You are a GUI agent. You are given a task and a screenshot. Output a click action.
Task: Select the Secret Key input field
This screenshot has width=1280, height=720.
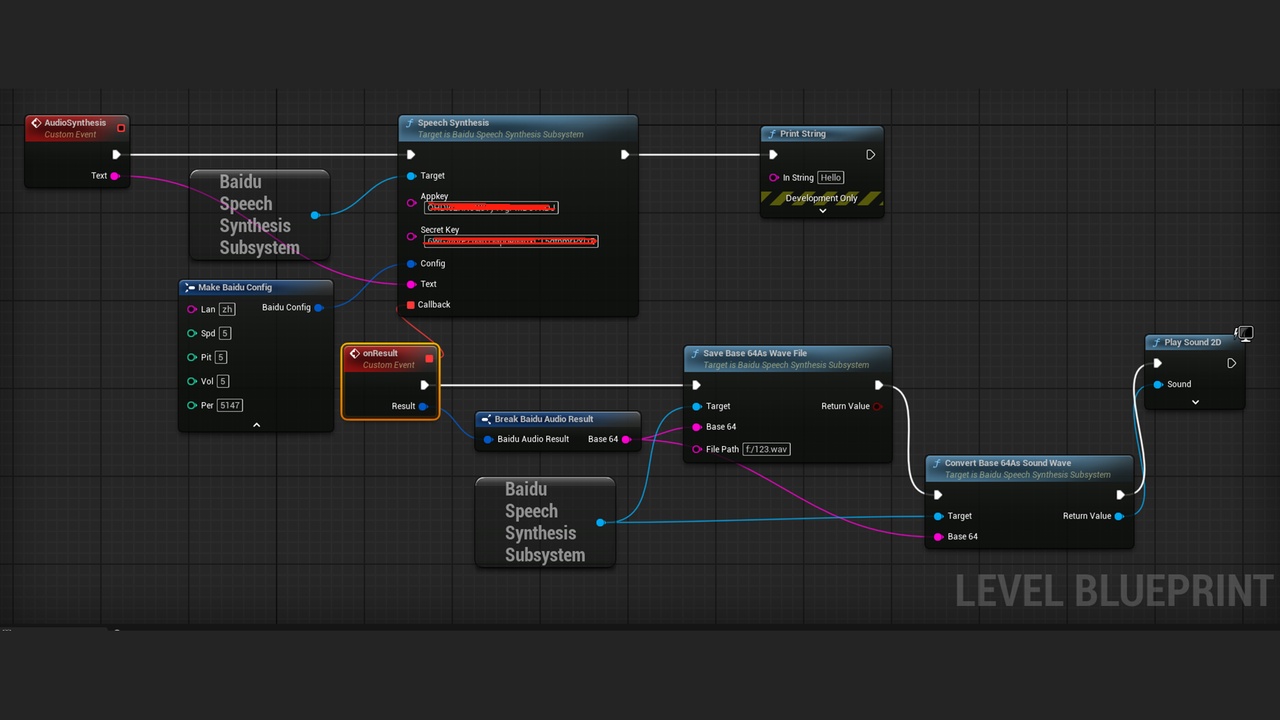click(x=511, y=241)
